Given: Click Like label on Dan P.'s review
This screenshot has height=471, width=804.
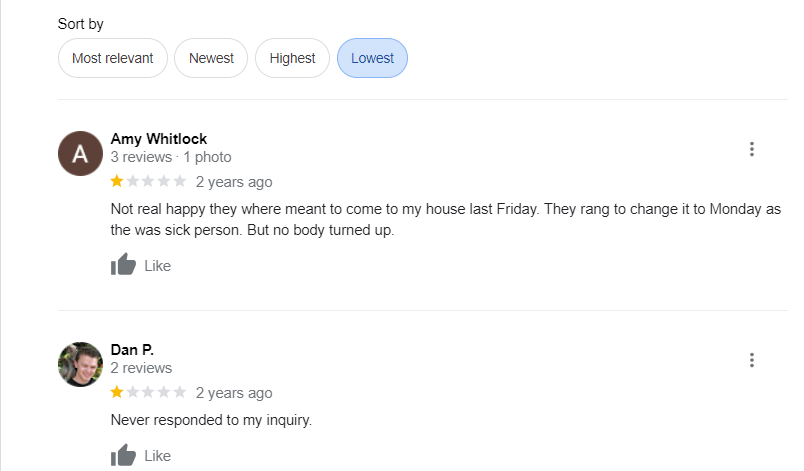Looking at the screenshot, I should coord(158,456).
